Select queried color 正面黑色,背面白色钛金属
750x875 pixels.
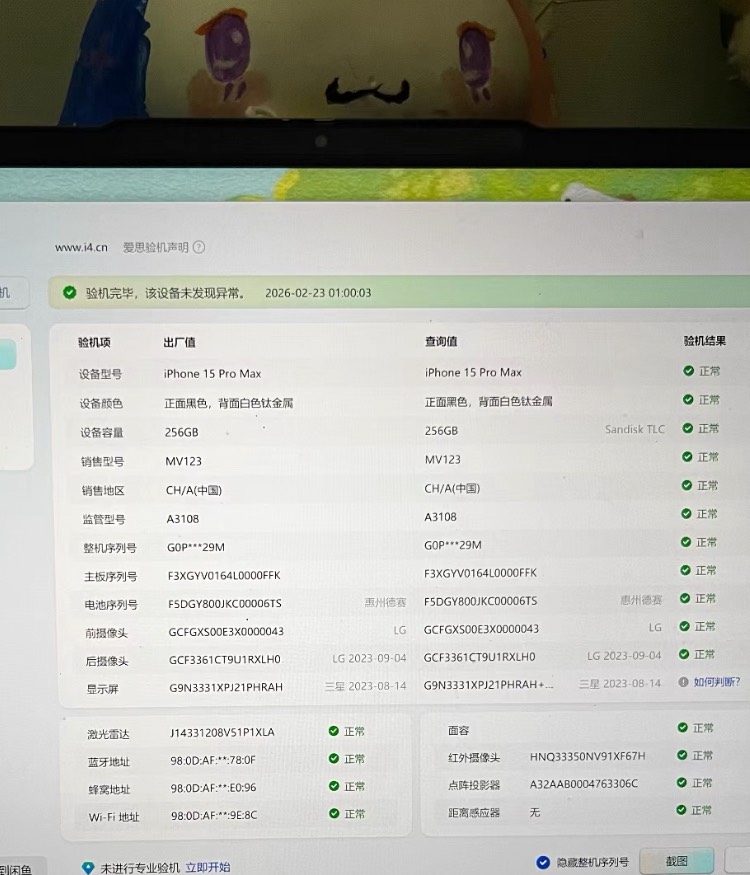click(488, 401)
